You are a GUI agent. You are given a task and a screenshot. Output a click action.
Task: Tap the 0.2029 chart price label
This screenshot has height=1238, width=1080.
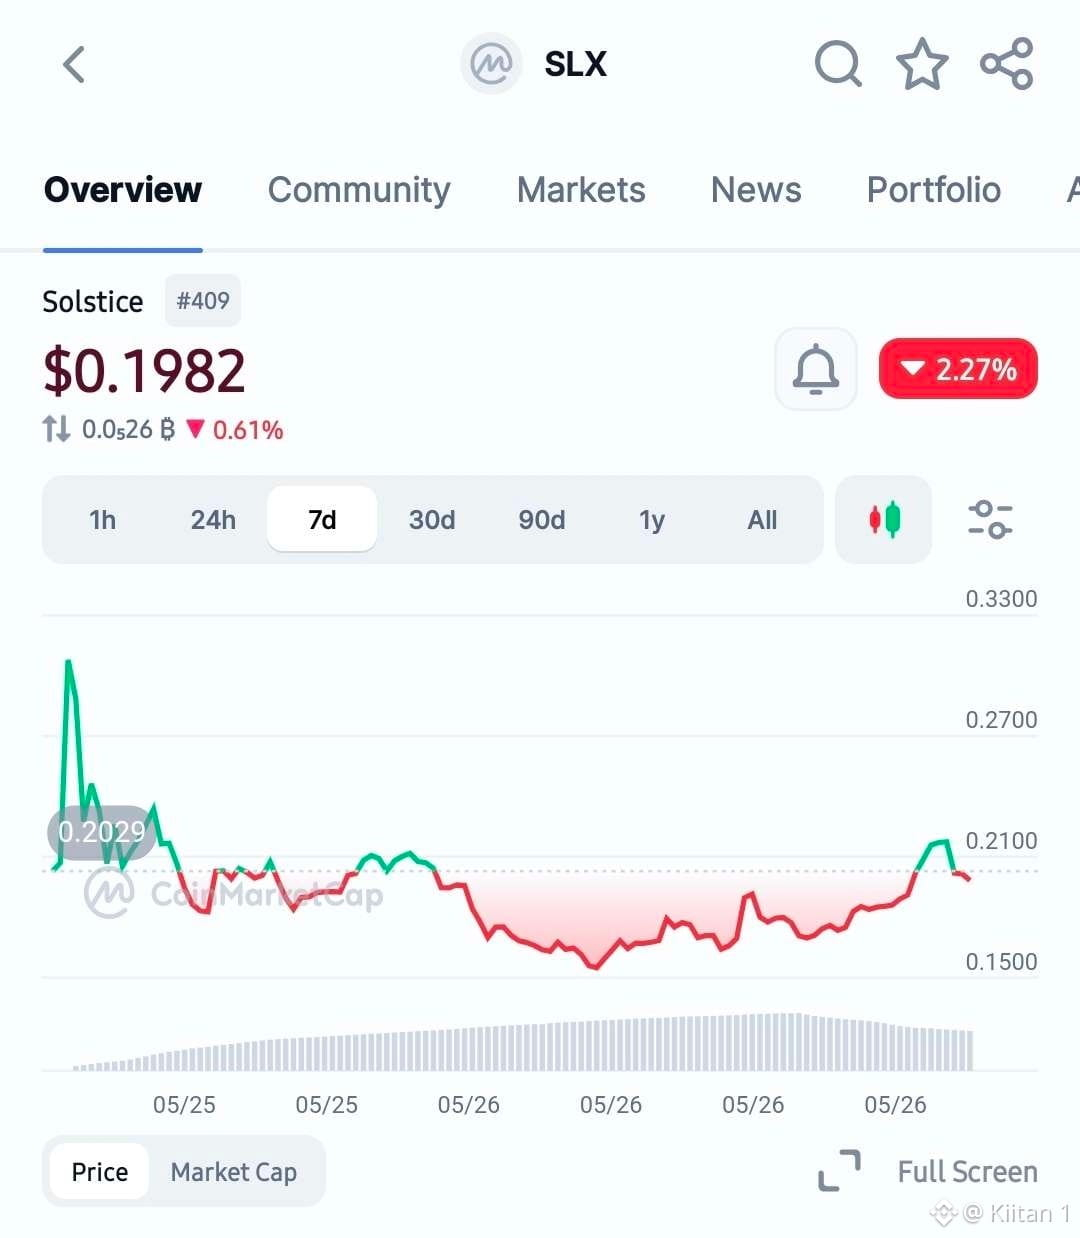pyautogui.click(x=101, y=832)
